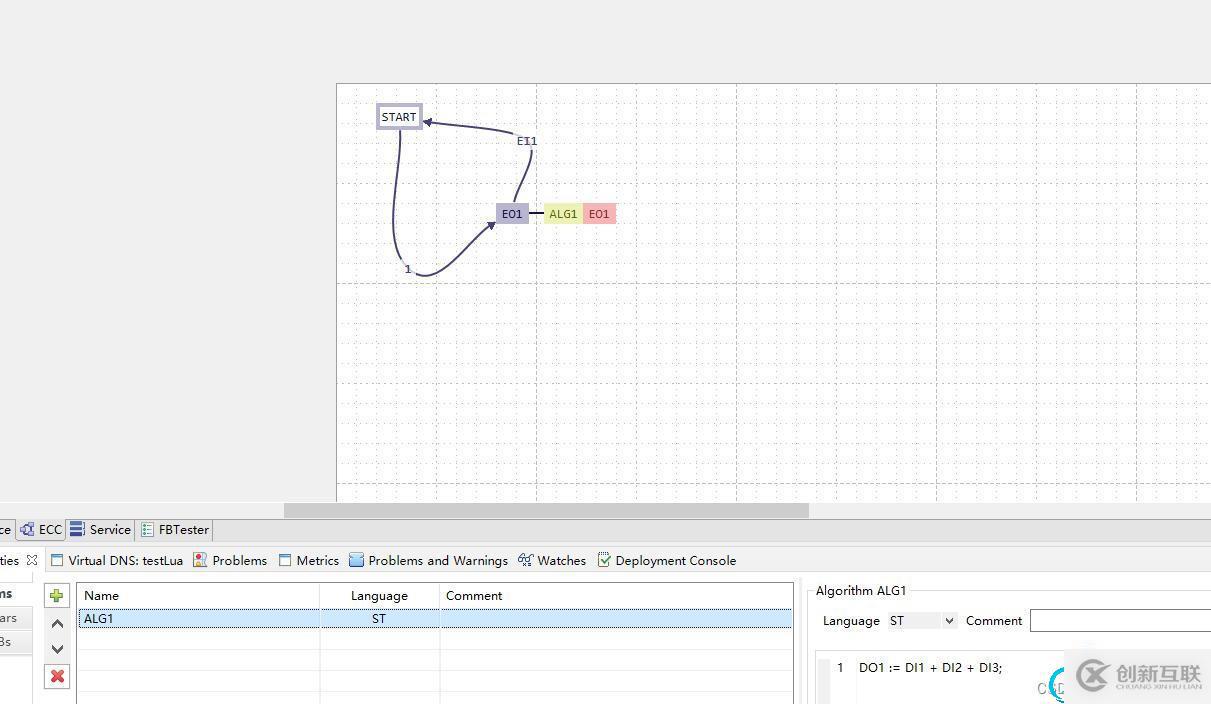Viewport: 1211px width, 704px height.
Task: Move selected algorithm up
Action: (x=57, y=623)
